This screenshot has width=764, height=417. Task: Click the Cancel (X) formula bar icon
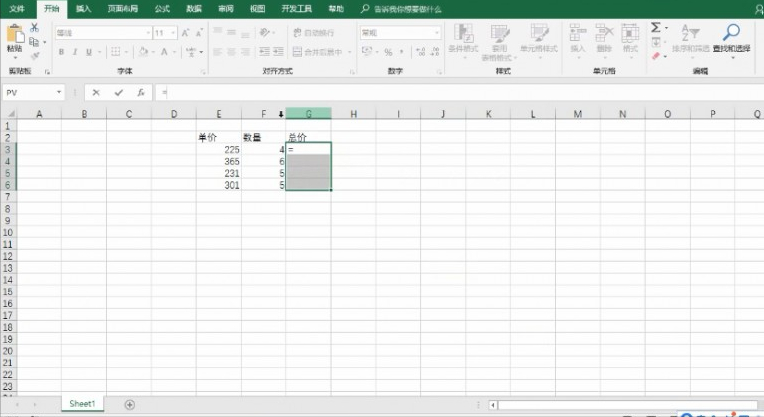click(96, 93)
